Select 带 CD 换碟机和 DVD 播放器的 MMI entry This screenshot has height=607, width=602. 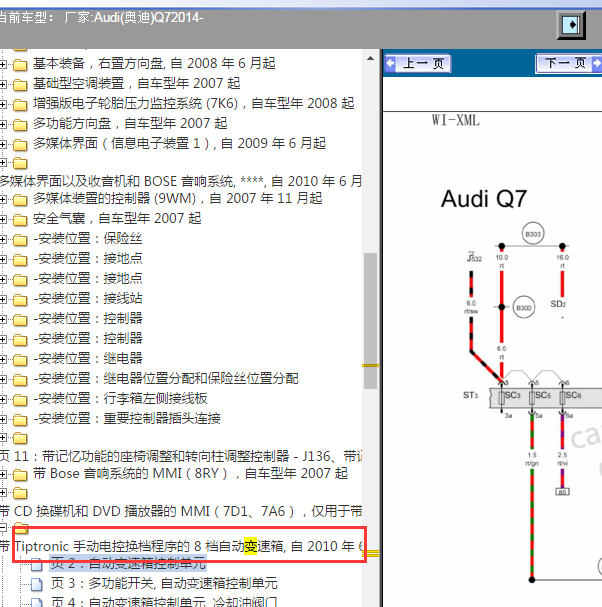[181, 511]
